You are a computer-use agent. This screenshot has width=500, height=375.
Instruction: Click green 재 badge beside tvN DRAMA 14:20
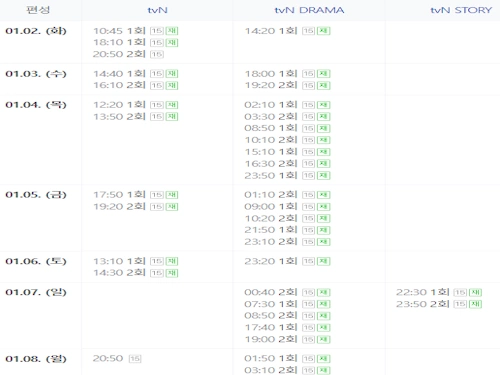pos(324,31)
